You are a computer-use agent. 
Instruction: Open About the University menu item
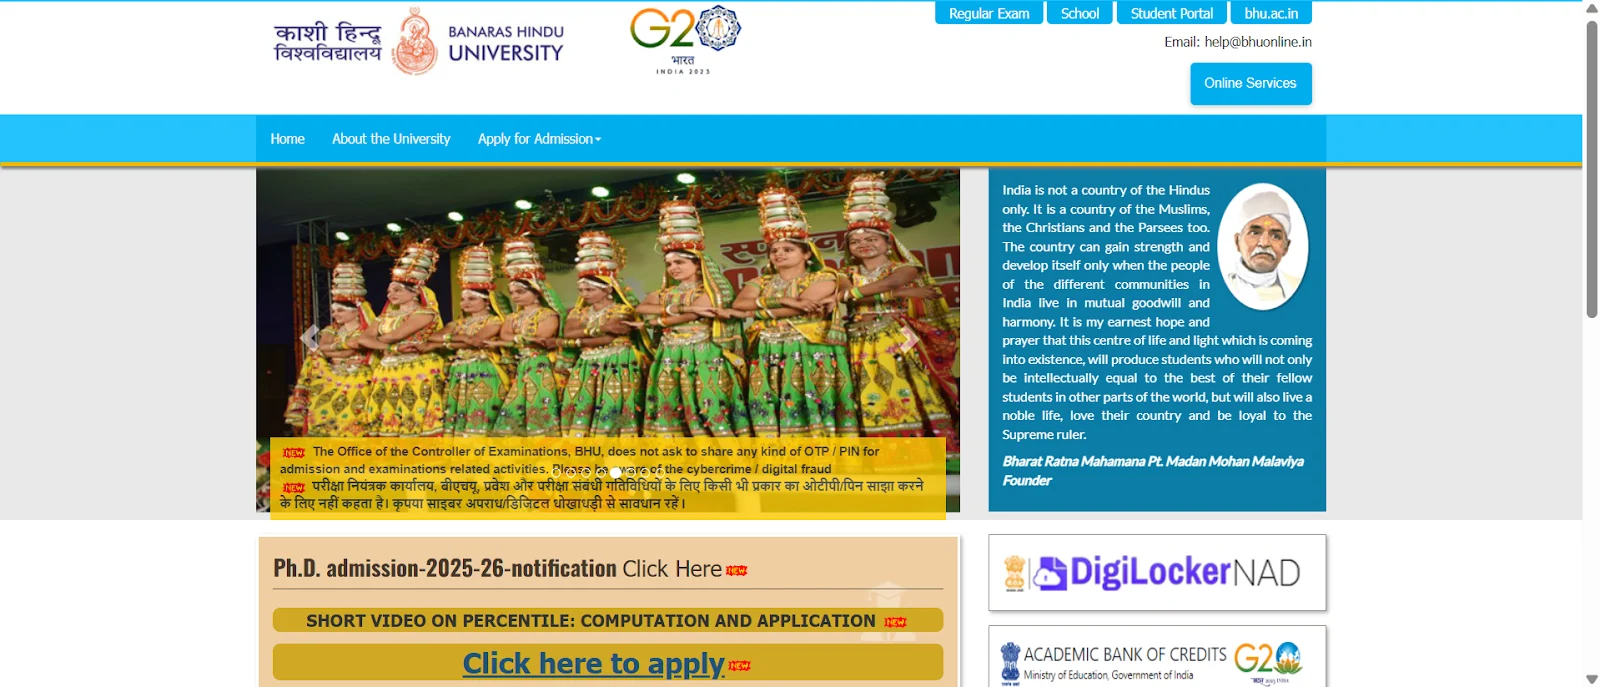(x=391, y=139)
